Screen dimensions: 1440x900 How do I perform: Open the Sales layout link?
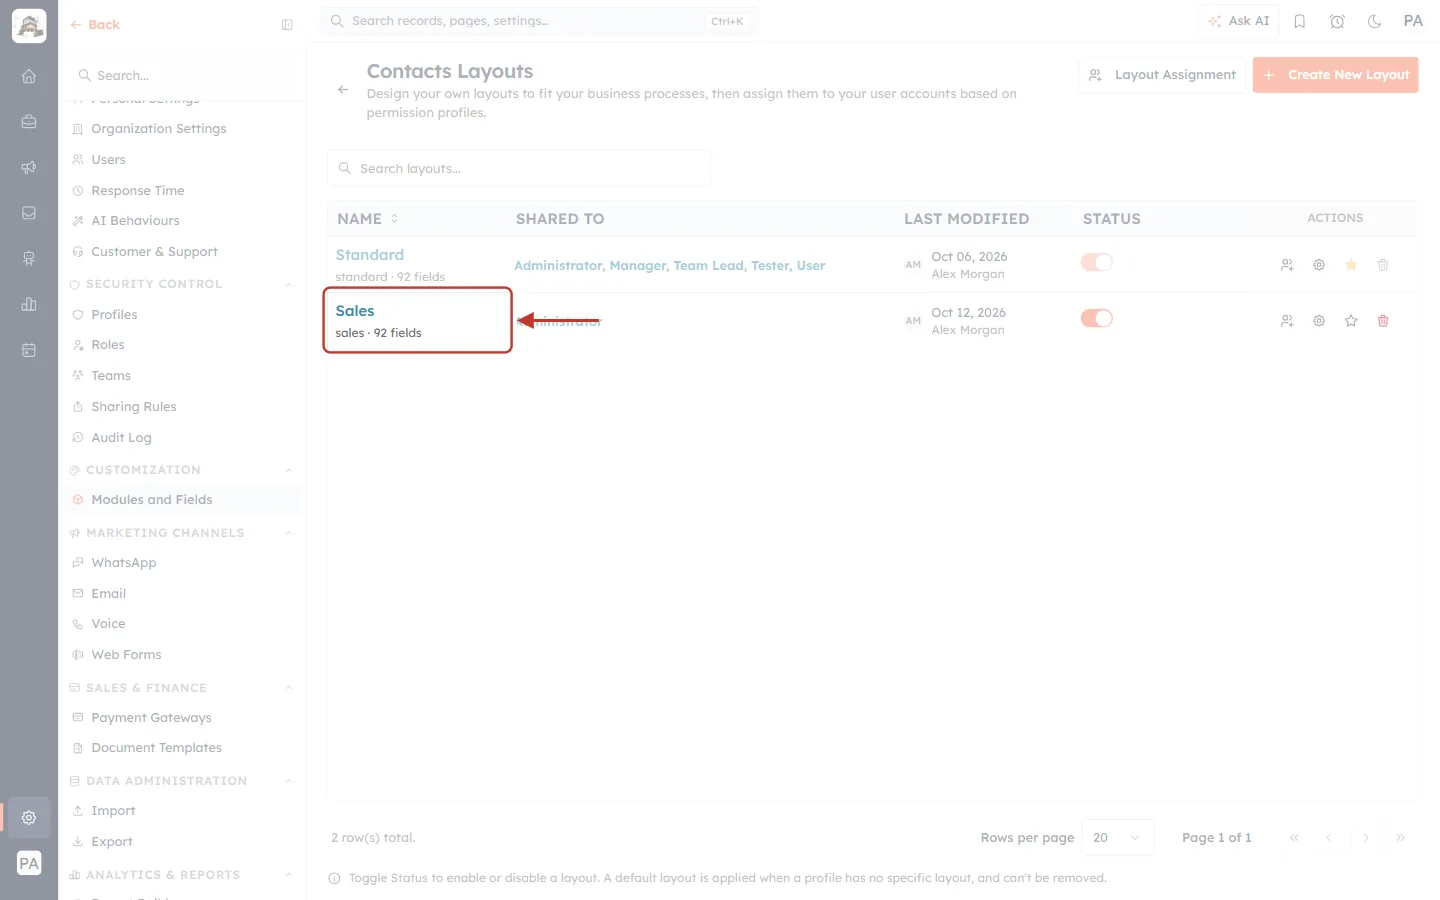click(355, 311)
